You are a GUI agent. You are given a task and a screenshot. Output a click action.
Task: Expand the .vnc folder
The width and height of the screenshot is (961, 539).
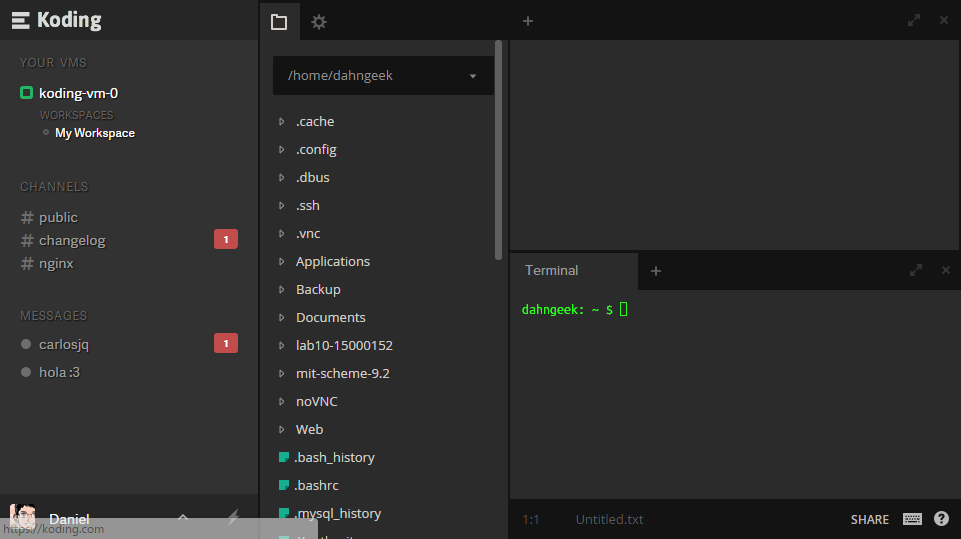[282, 234]
